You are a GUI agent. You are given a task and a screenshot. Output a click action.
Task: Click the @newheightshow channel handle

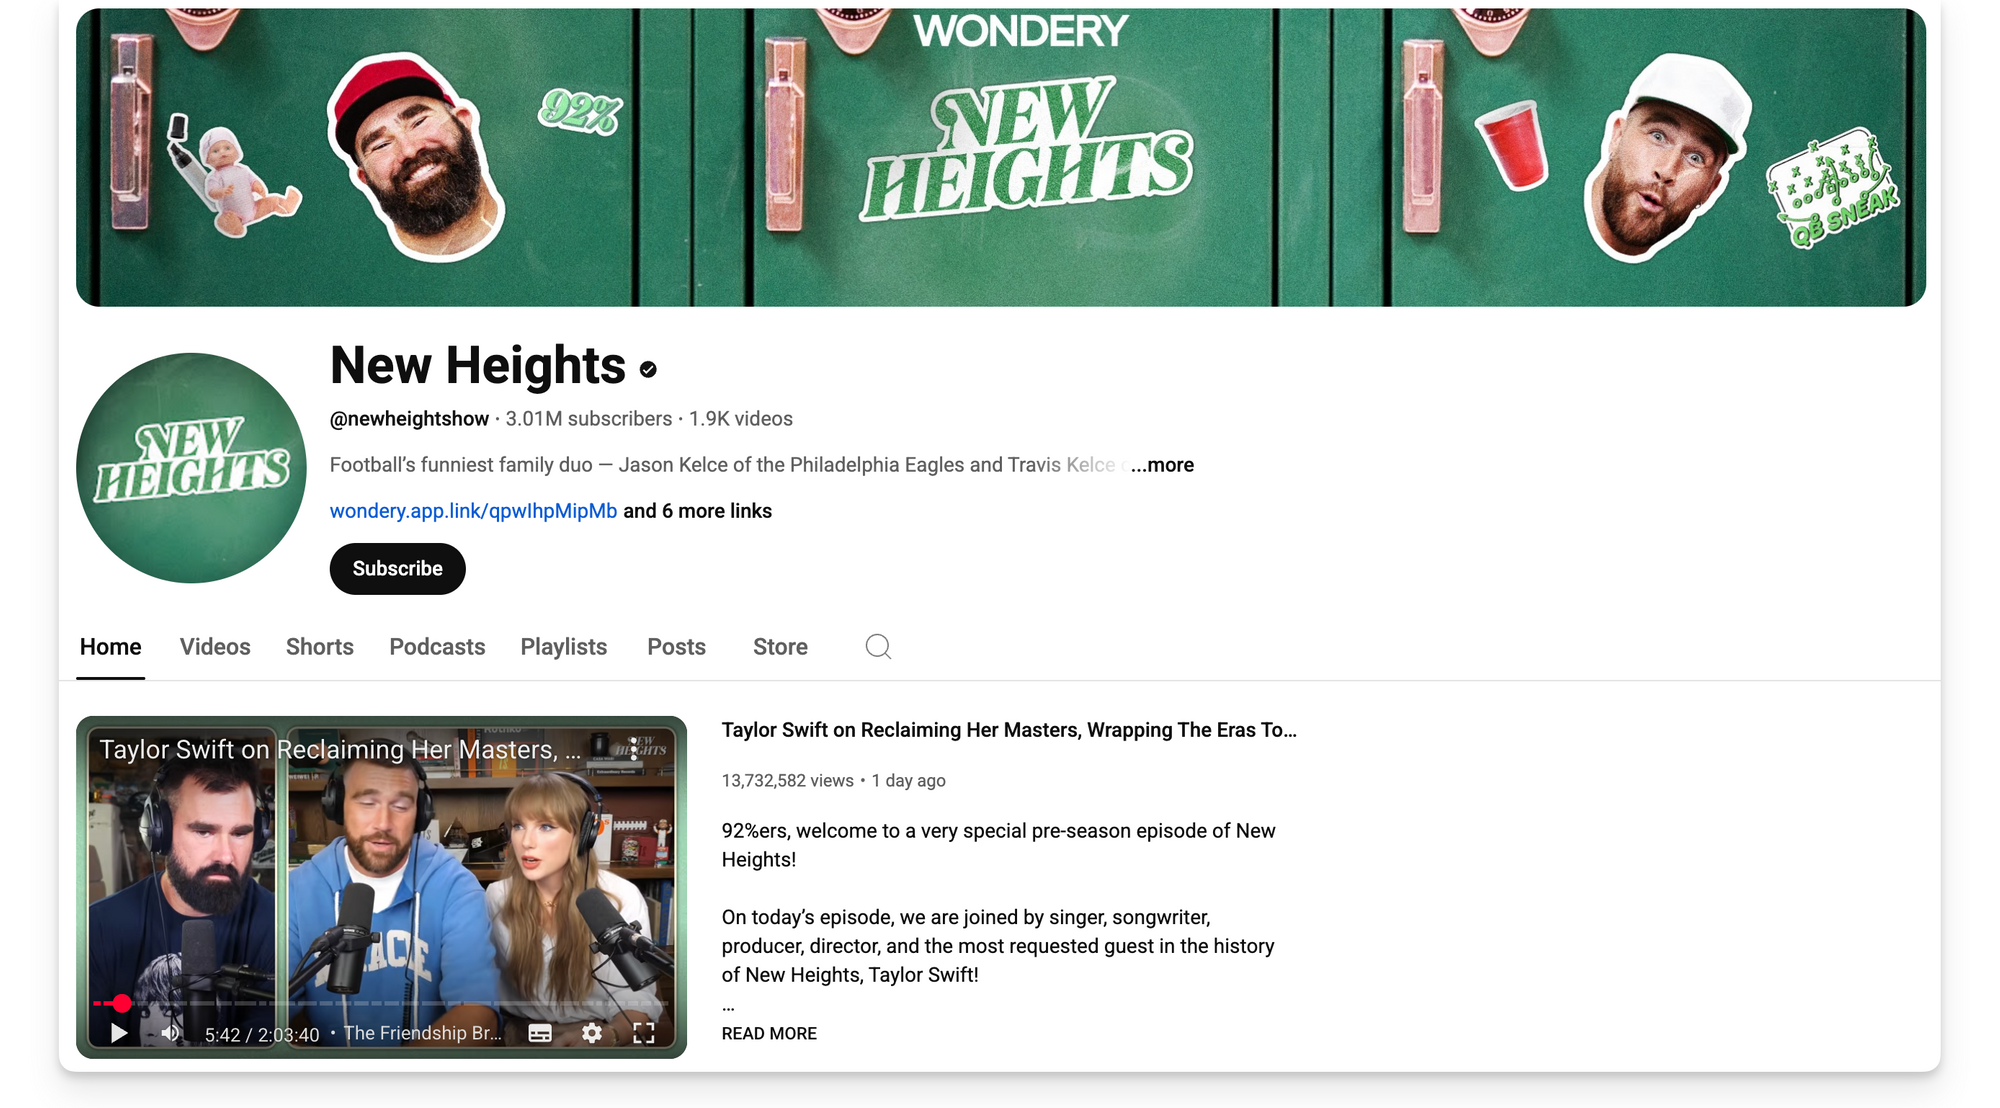point(409,419)
